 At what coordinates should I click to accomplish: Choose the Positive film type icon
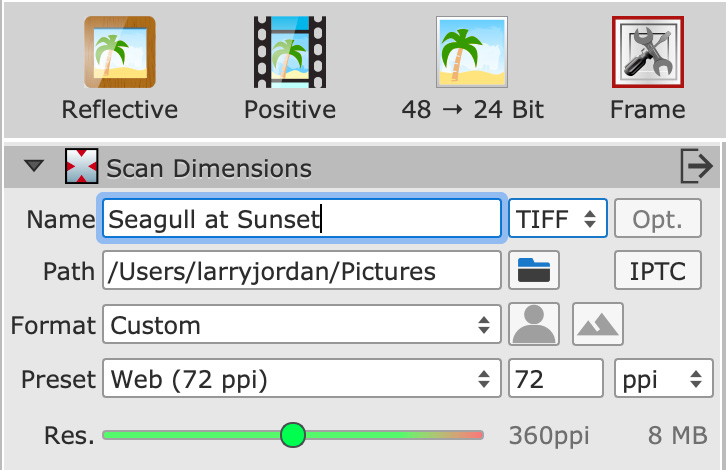[290, 52]
